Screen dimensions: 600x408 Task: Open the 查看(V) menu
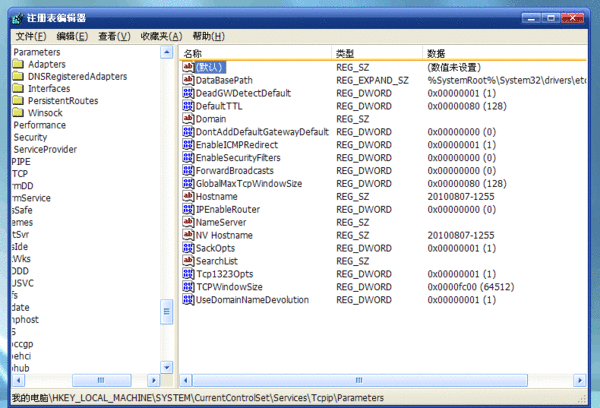click(x=114, y=36)
